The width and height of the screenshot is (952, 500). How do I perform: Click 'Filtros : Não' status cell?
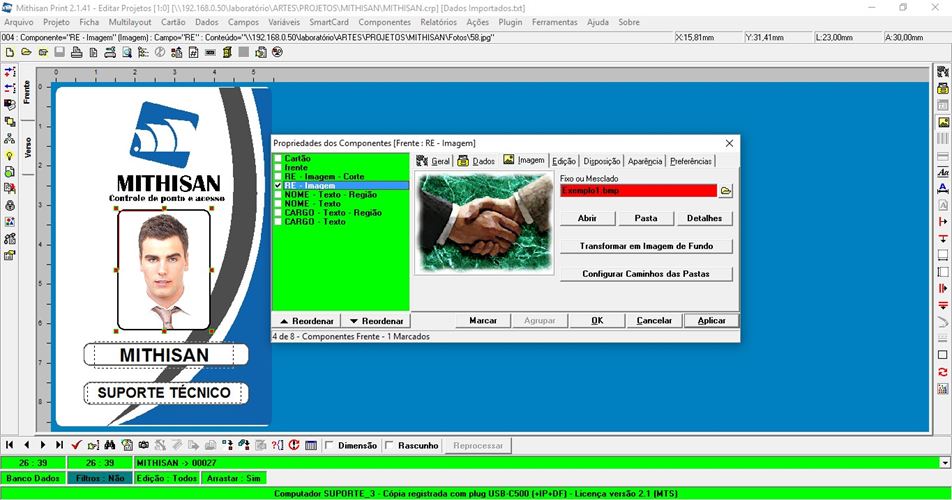[100, 478]
